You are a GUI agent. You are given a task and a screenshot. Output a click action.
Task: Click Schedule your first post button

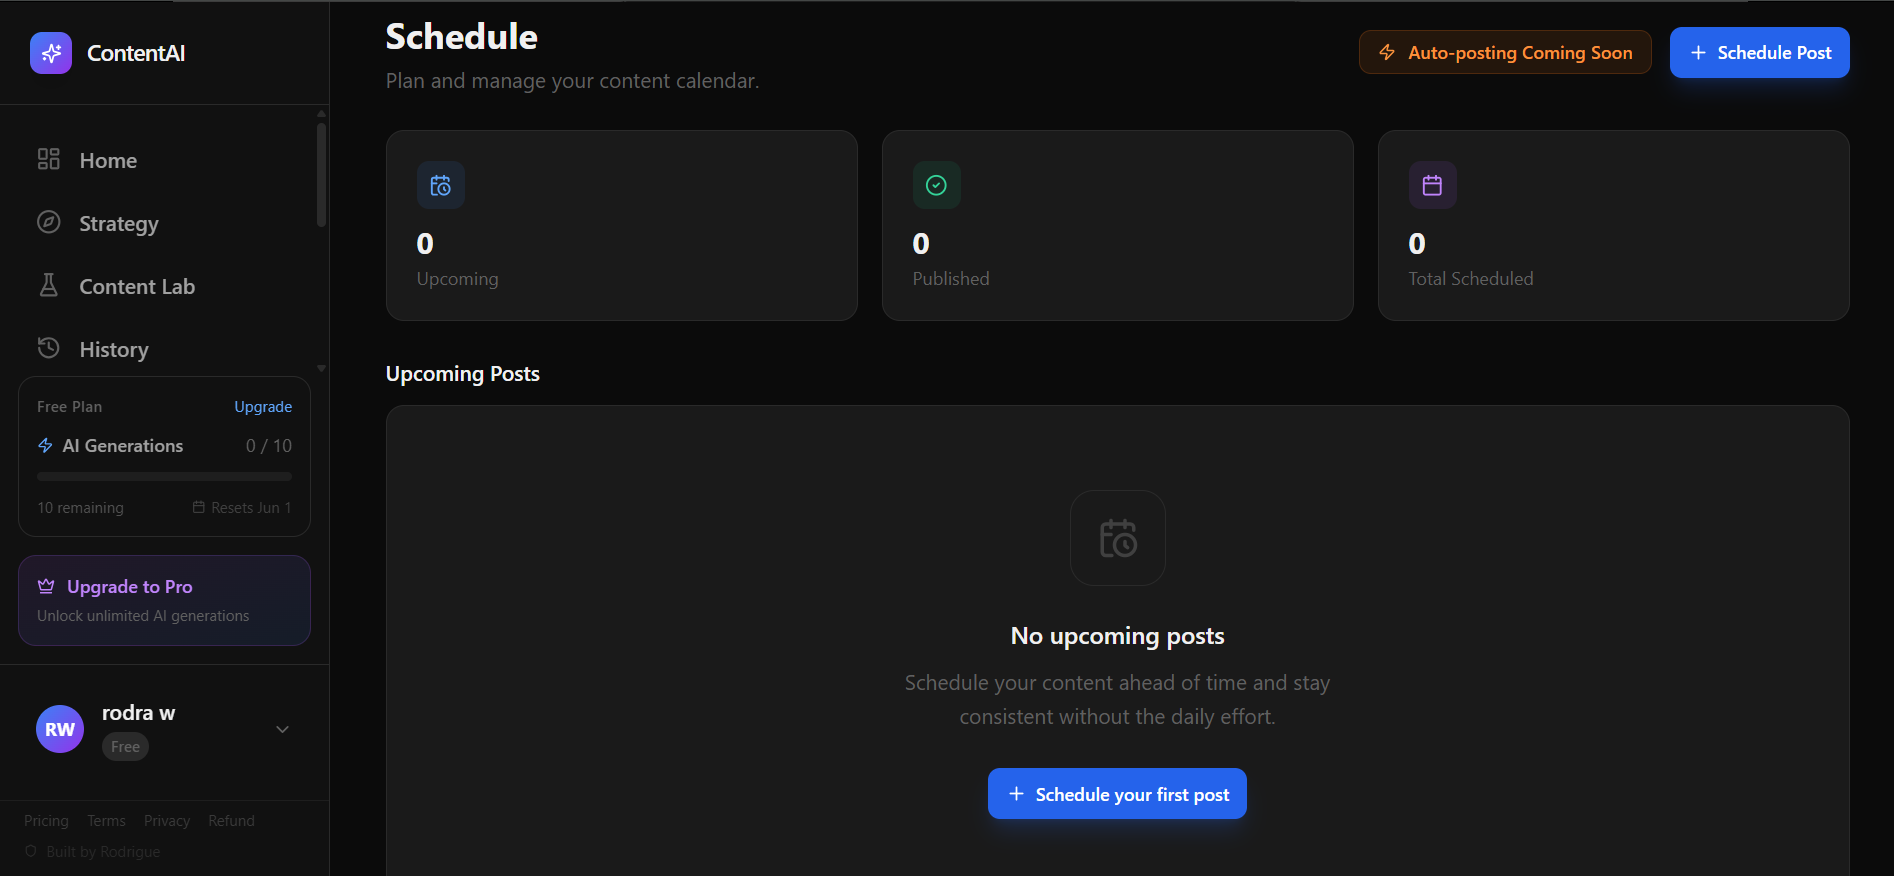[x=1117, y=794]
